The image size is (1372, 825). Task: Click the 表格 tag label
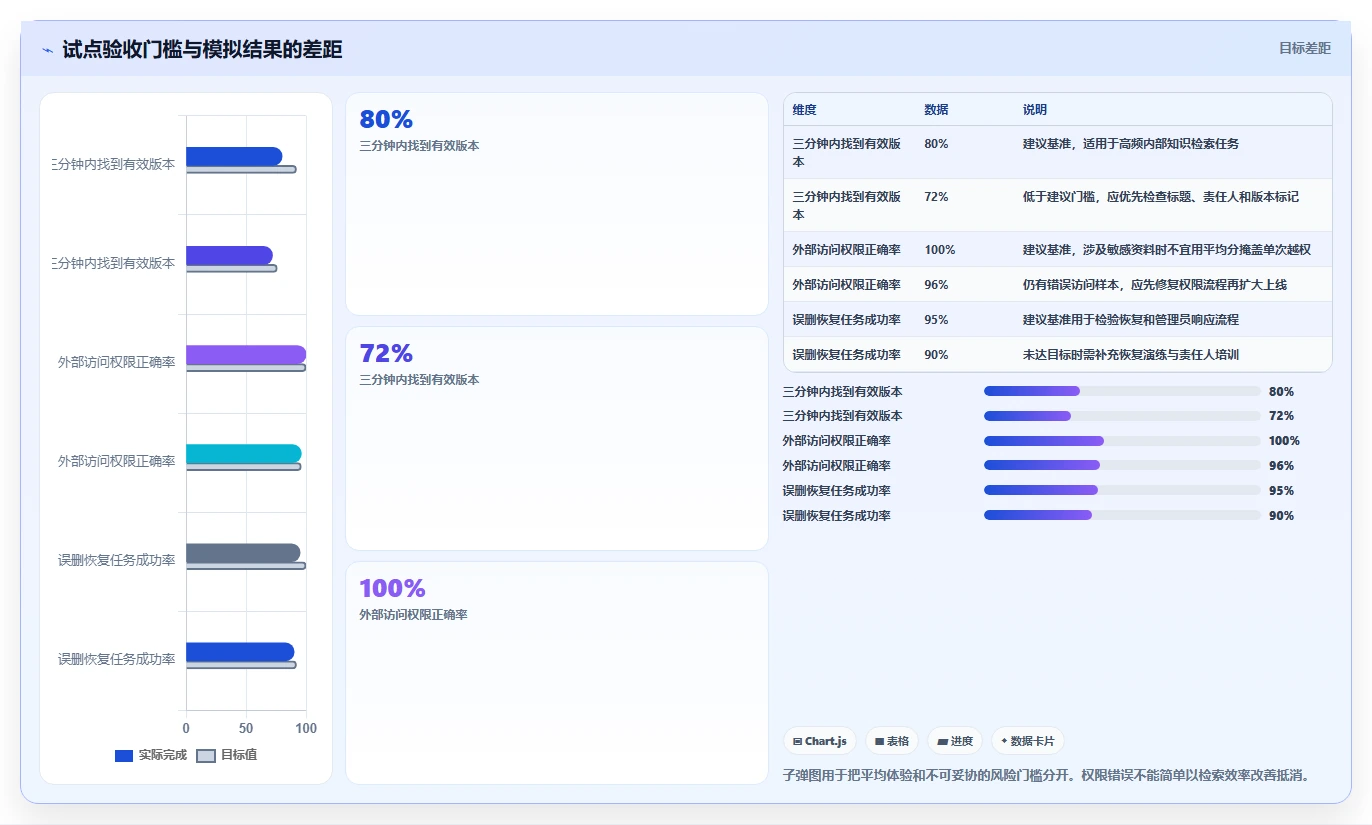pos(898,741)
